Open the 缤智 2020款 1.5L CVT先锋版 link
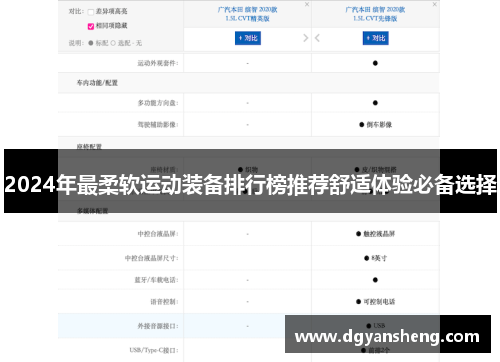500x362 pixels. coord(375,14)
